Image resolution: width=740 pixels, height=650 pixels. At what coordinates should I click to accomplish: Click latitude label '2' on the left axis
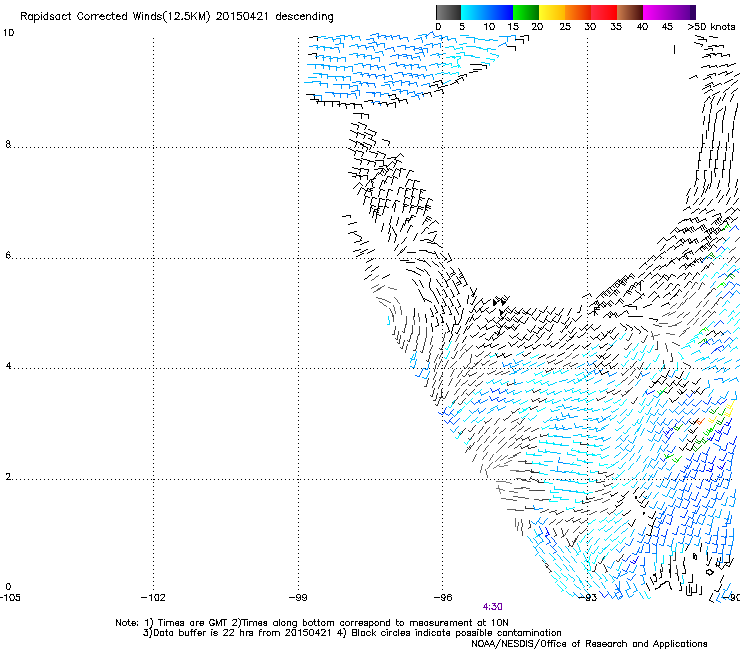coord(8,476)
